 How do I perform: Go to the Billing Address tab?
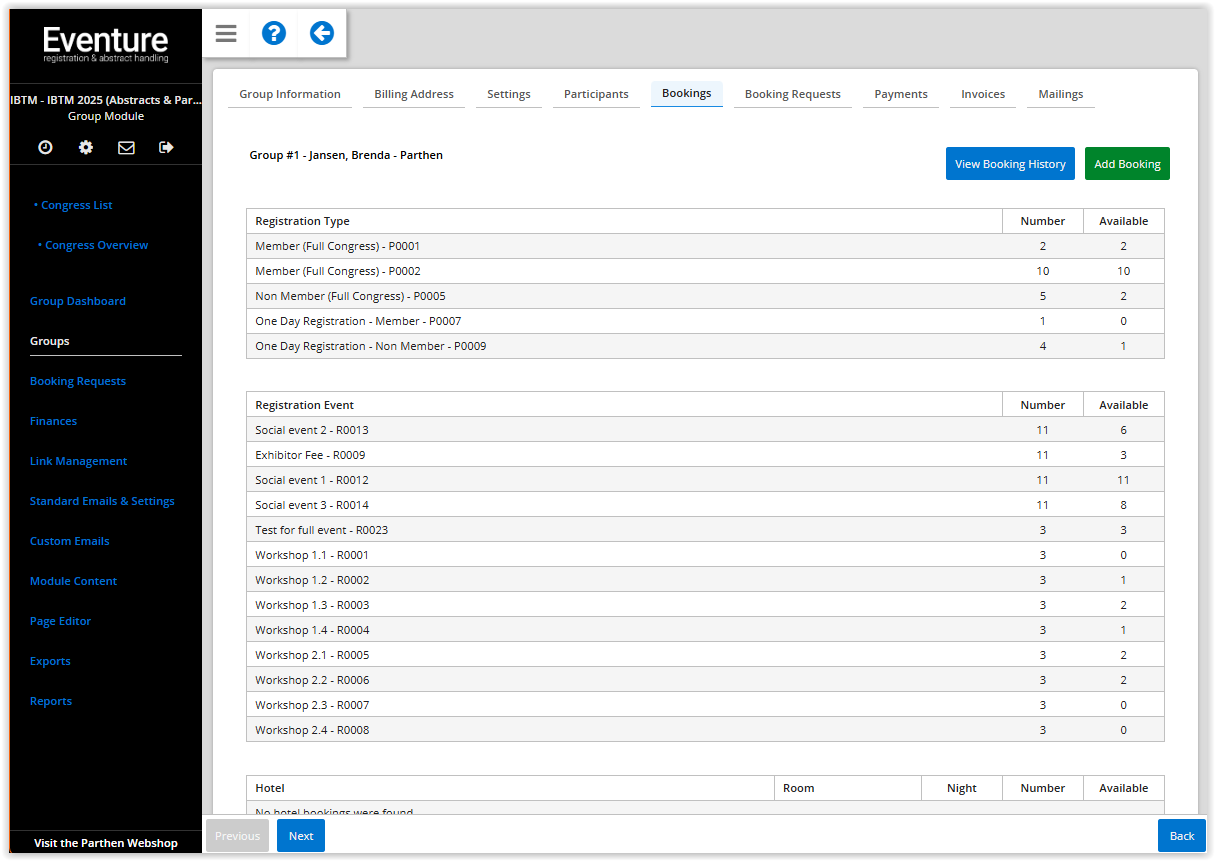[414, 94]
